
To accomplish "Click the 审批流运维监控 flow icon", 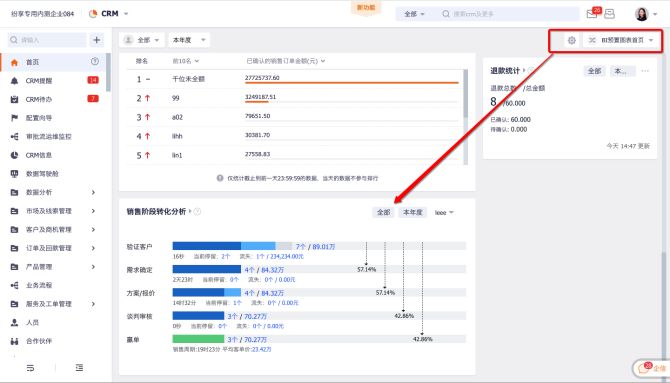I will [x=15, y=137].
